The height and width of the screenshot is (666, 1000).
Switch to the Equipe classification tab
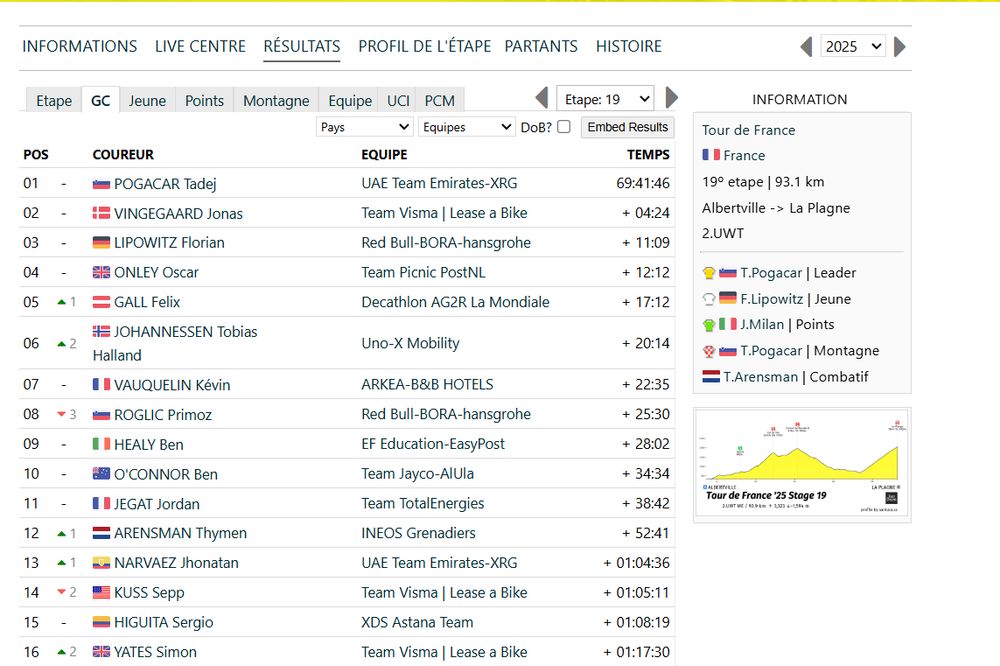point(350,101)
